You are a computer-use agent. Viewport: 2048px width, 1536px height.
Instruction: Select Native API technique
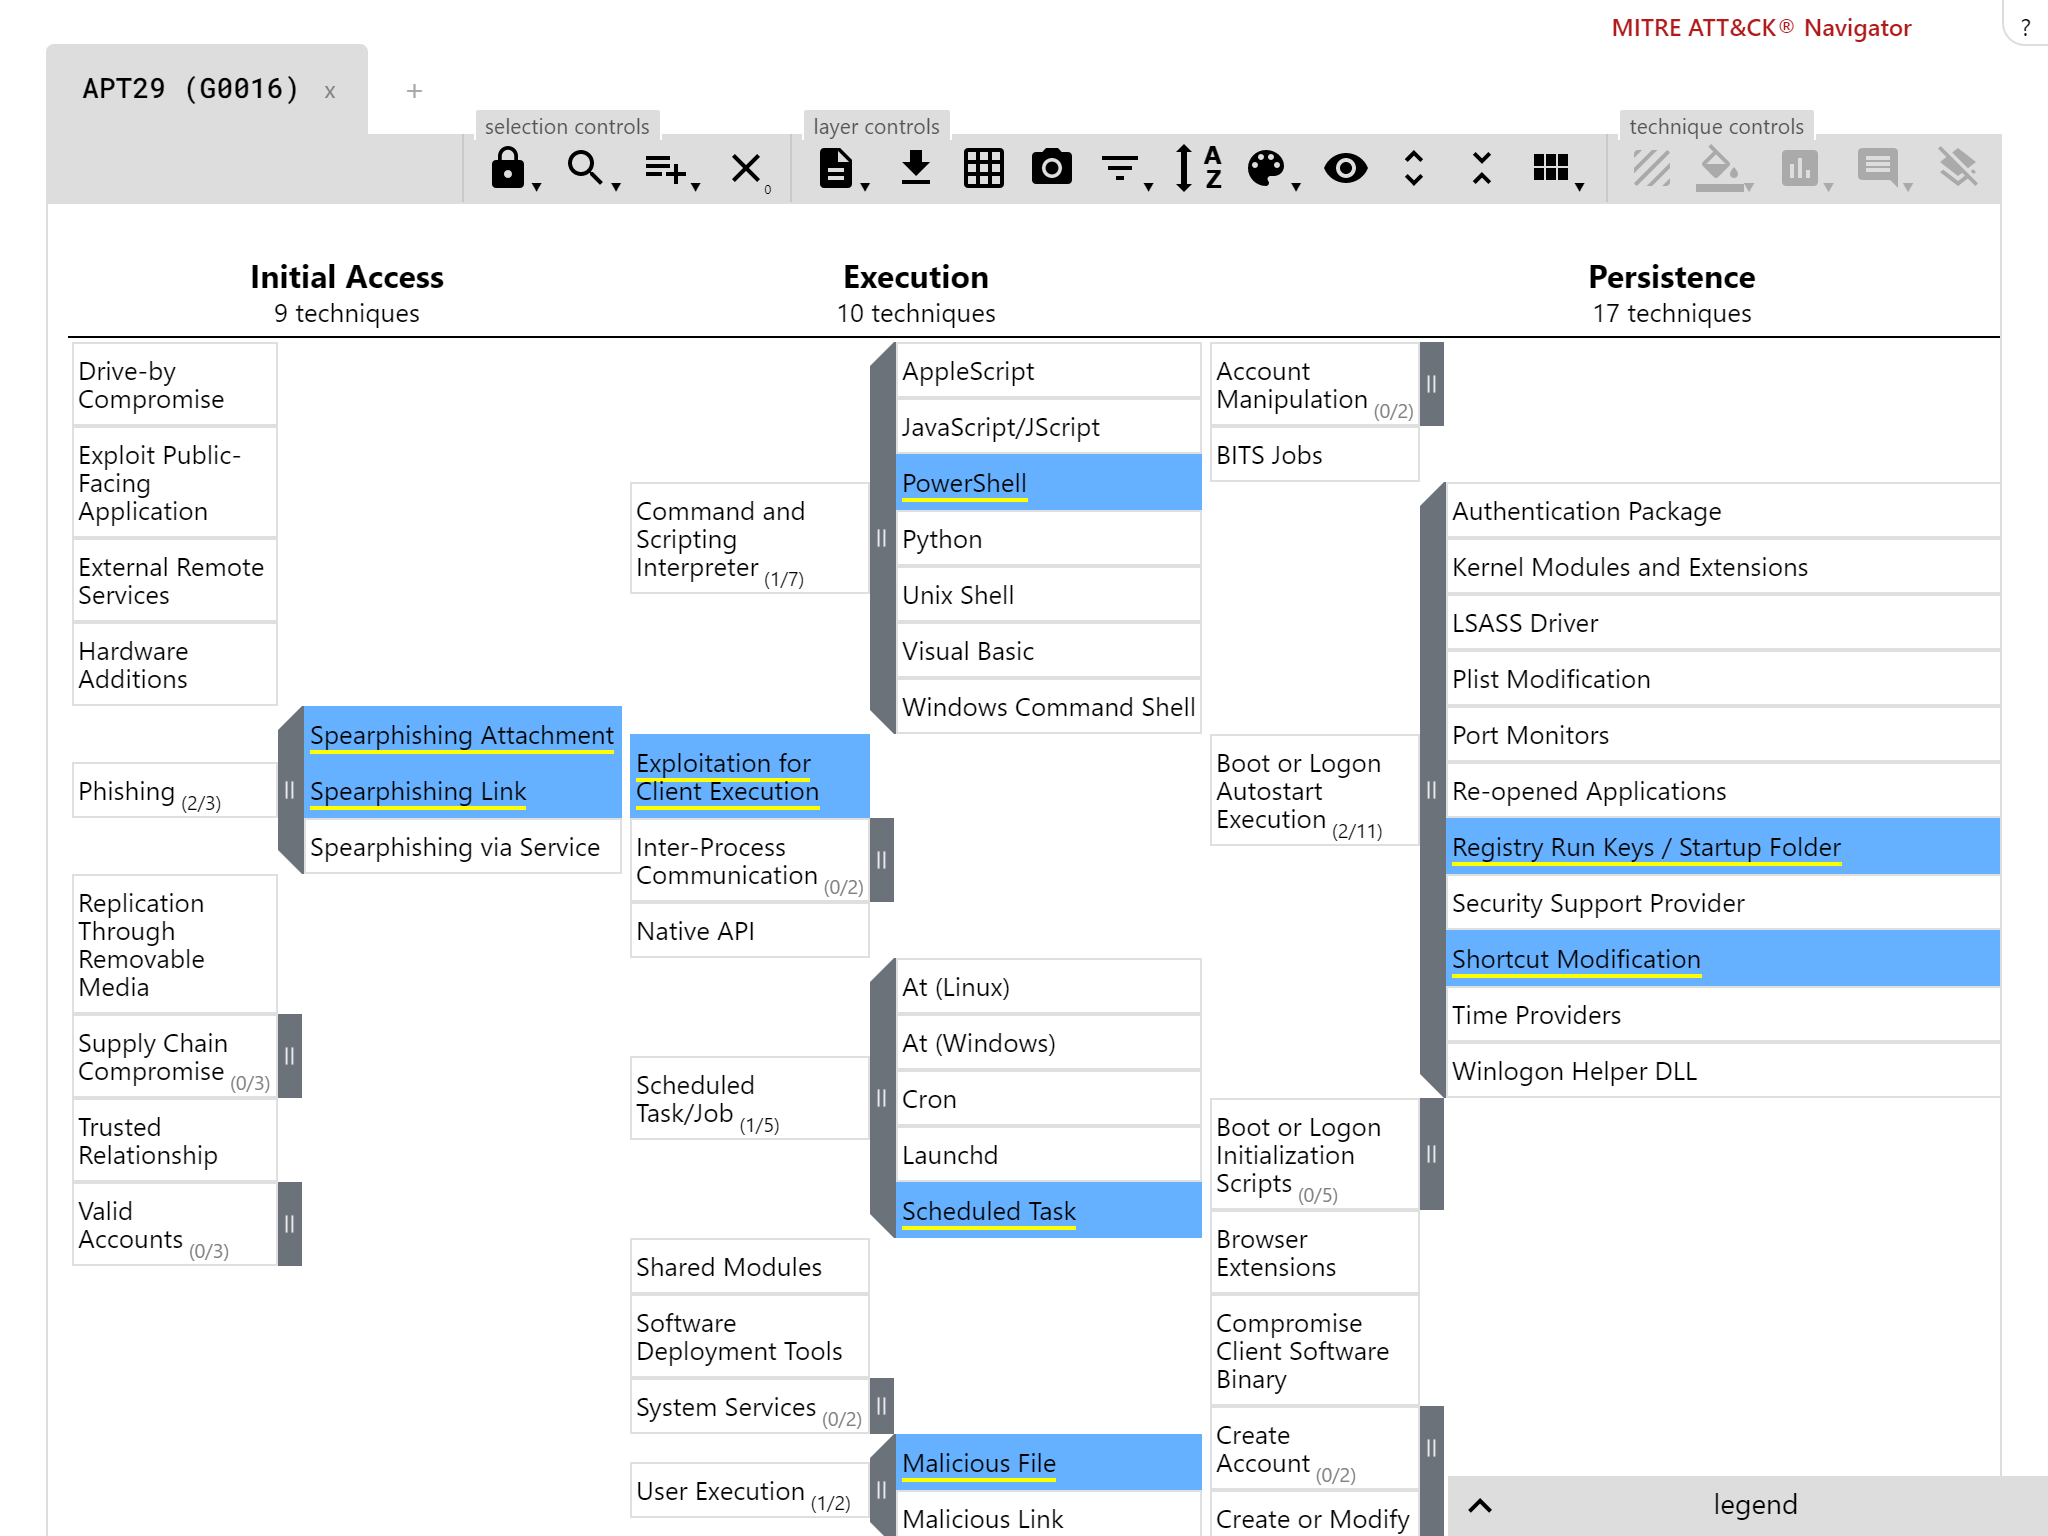pos(750,931)
